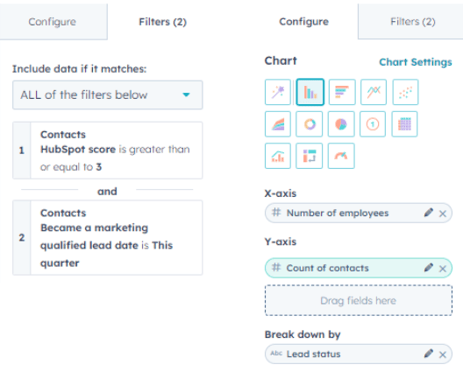Select the table grid chart icon
Screen dimensions: 463x372
click(405, 124)
